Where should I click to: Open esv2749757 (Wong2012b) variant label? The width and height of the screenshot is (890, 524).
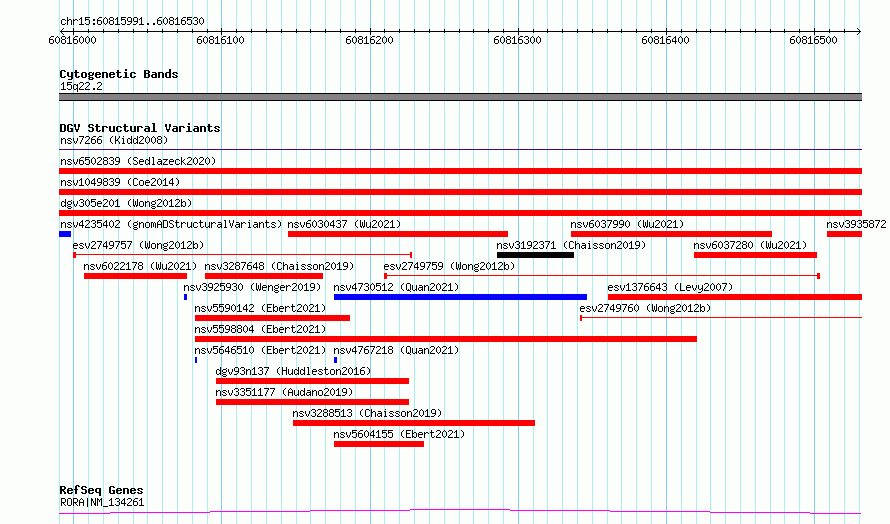138,245
